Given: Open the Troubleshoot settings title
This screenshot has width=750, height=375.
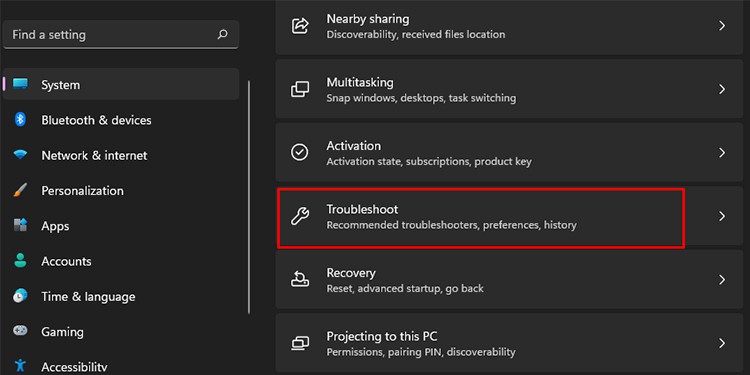Looking at the screenshot, I should click(362, 210).
